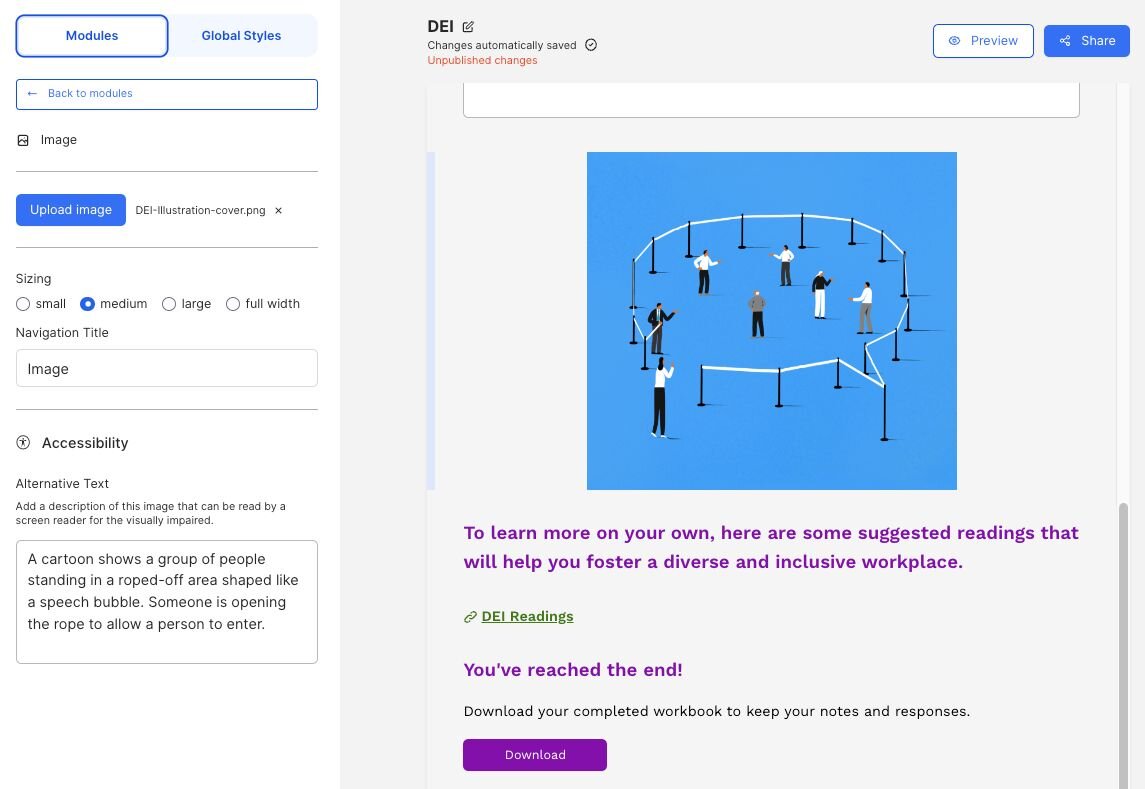Set image sizing to full width
This screenshot has height=789, width=1145.
pyautogui.click(x=233, y=304)
